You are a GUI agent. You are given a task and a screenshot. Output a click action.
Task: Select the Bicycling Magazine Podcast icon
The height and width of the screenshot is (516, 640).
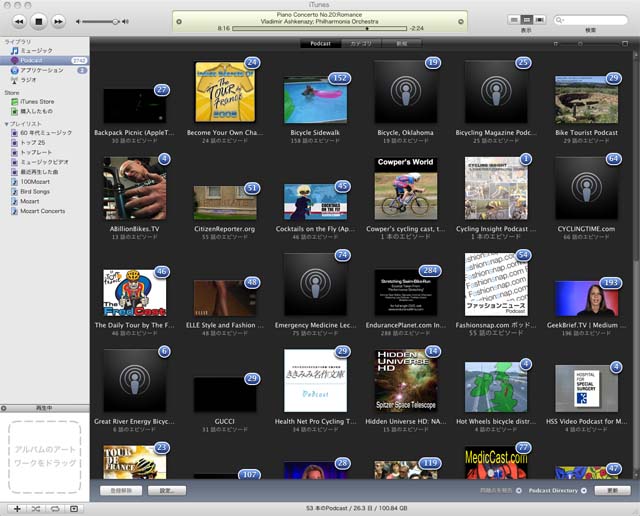coord(496,91)
